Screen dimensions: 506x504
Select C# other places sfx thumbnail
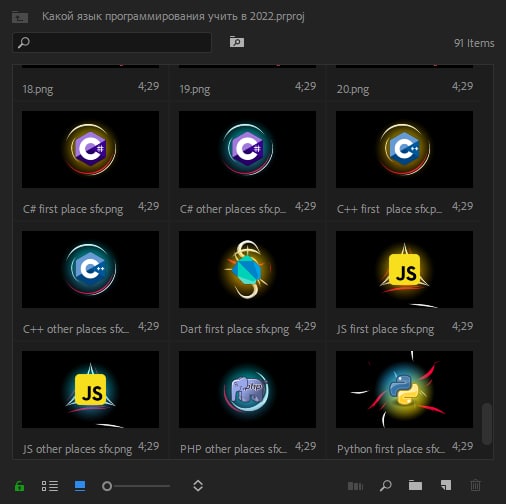click(247, 149)
